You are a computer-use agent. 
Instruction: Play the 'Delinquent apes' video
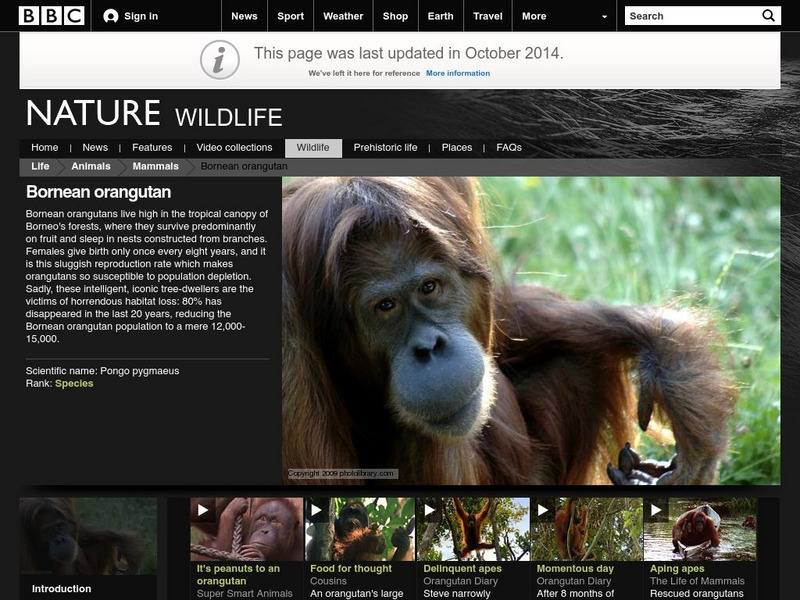click(430, 510)
